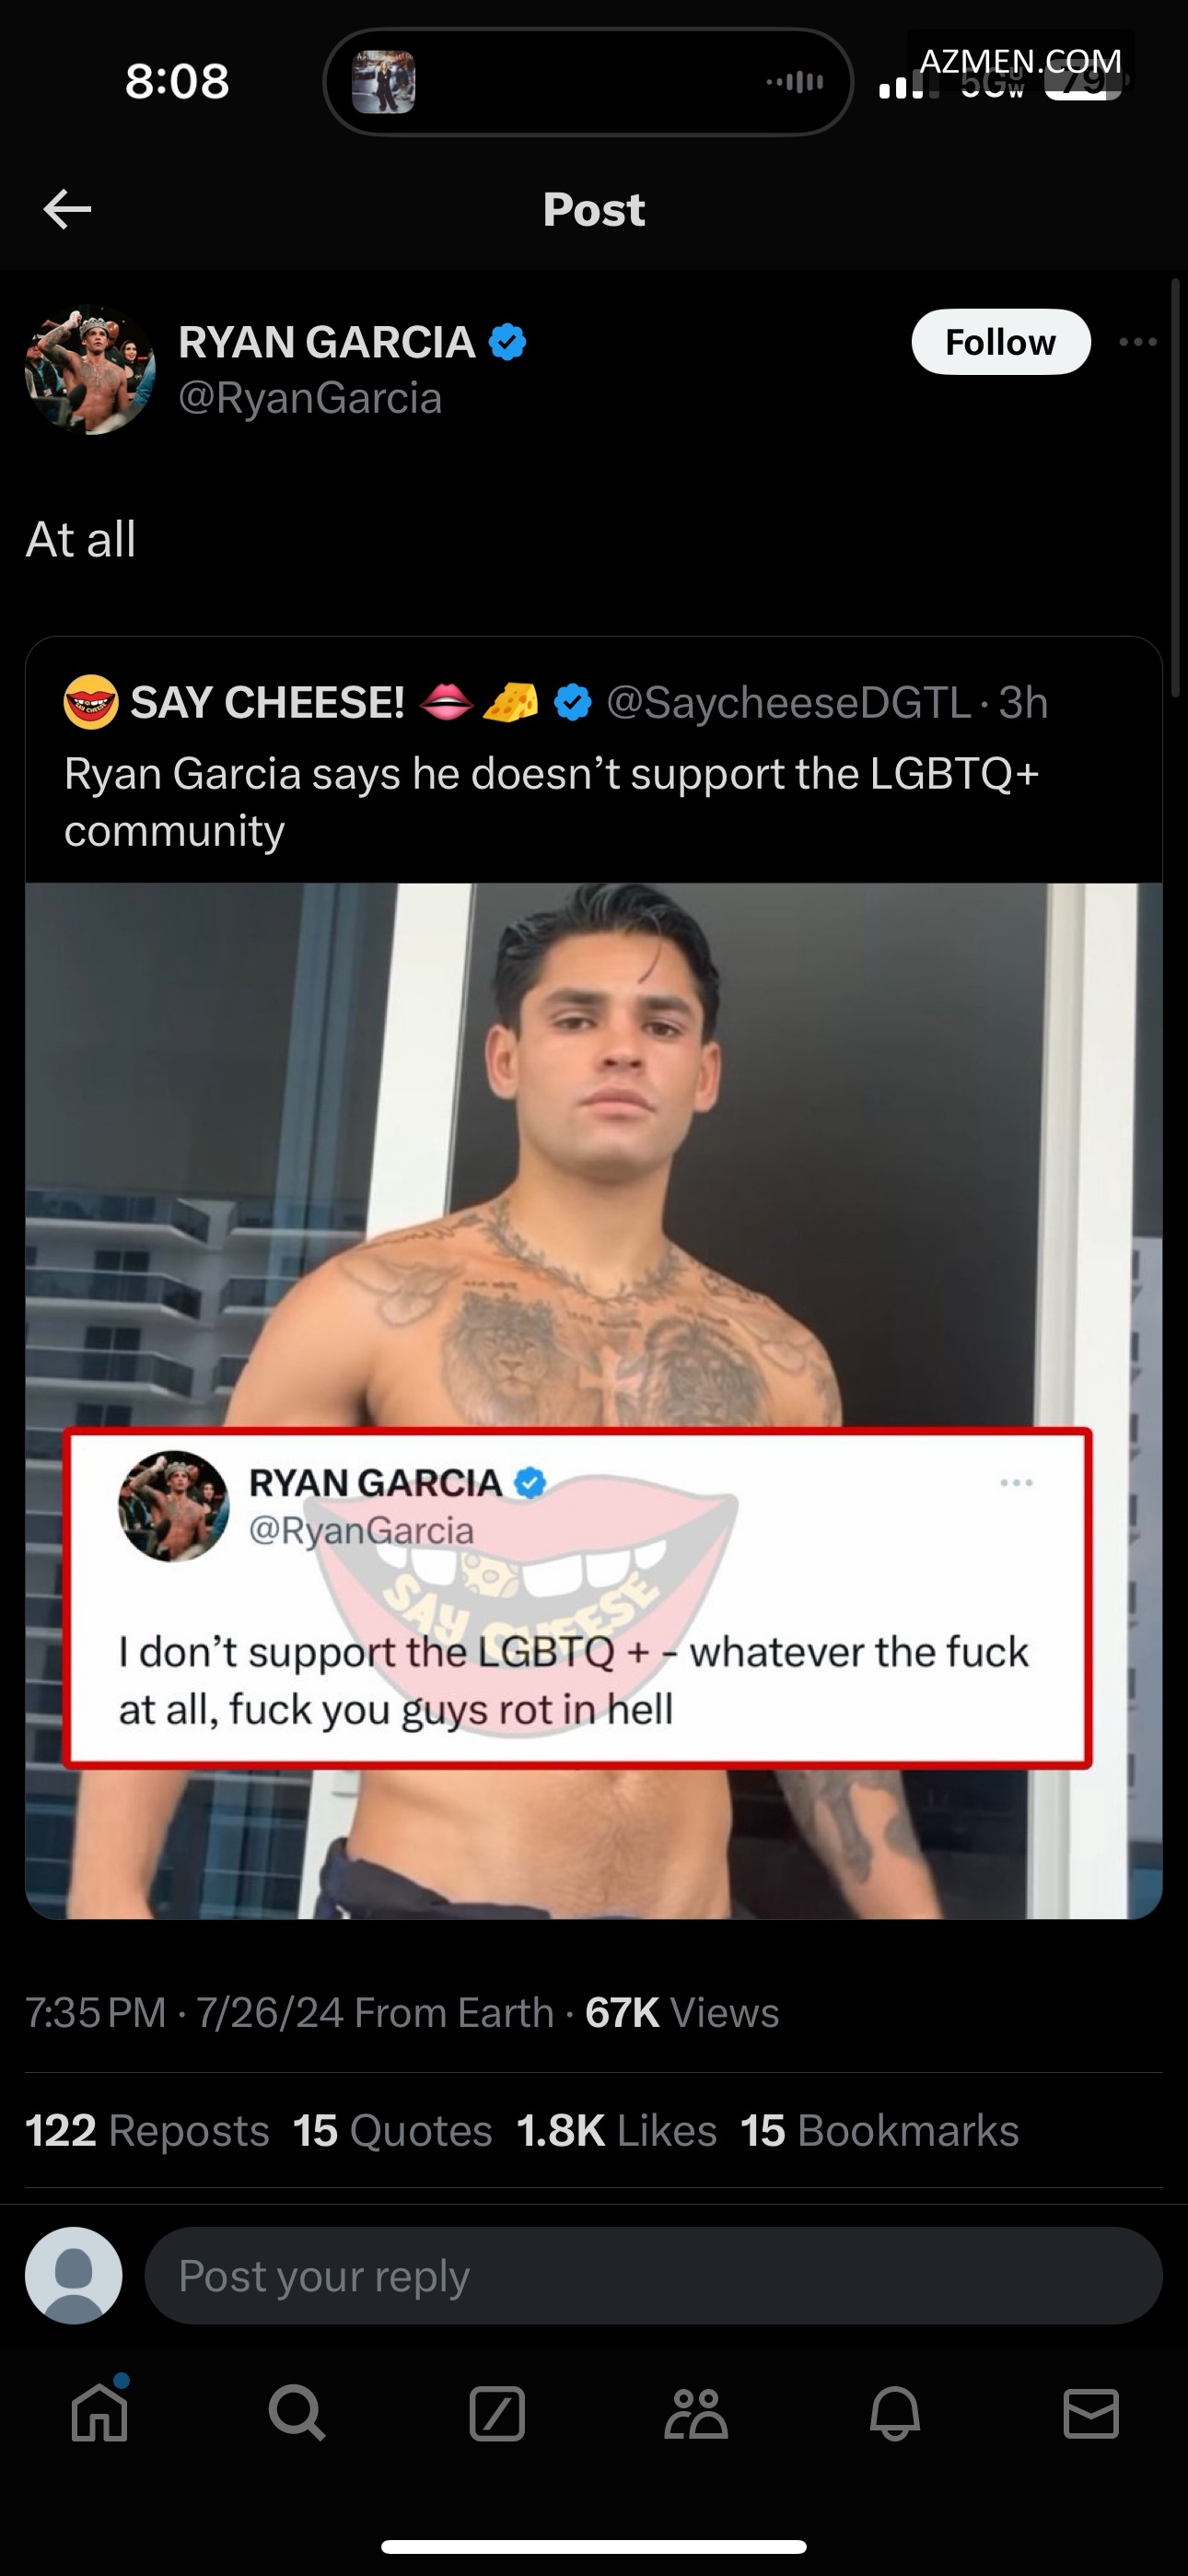Viewport: 1188px width, 2576px height.
Task: Tap the SAY CHEESE! avatar icon
Action: [91, 702]
